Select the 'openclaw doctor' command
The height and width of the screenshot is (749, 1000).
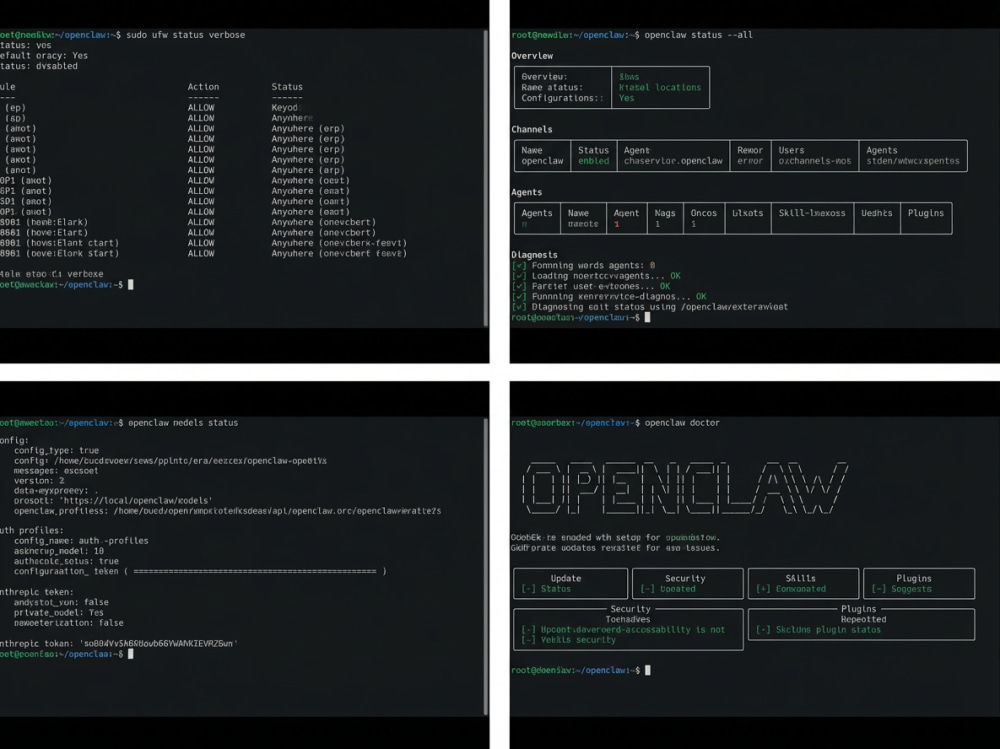point(682,423)
